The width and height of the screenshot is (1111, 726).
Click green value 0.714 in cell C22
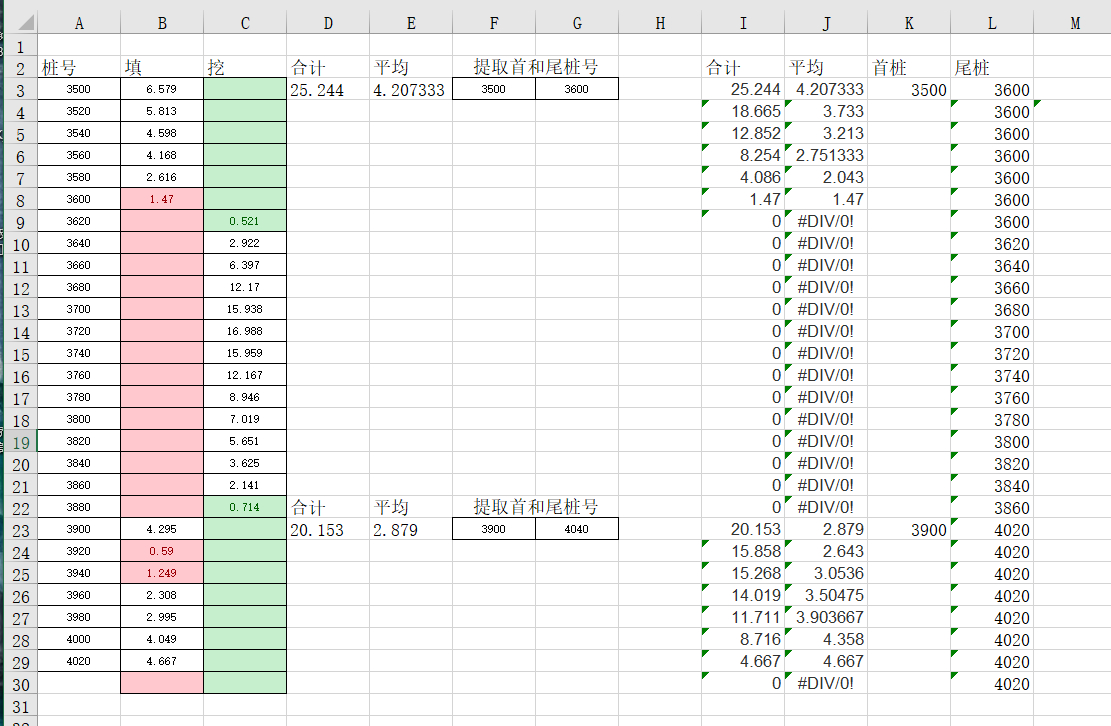click(244, 507)
